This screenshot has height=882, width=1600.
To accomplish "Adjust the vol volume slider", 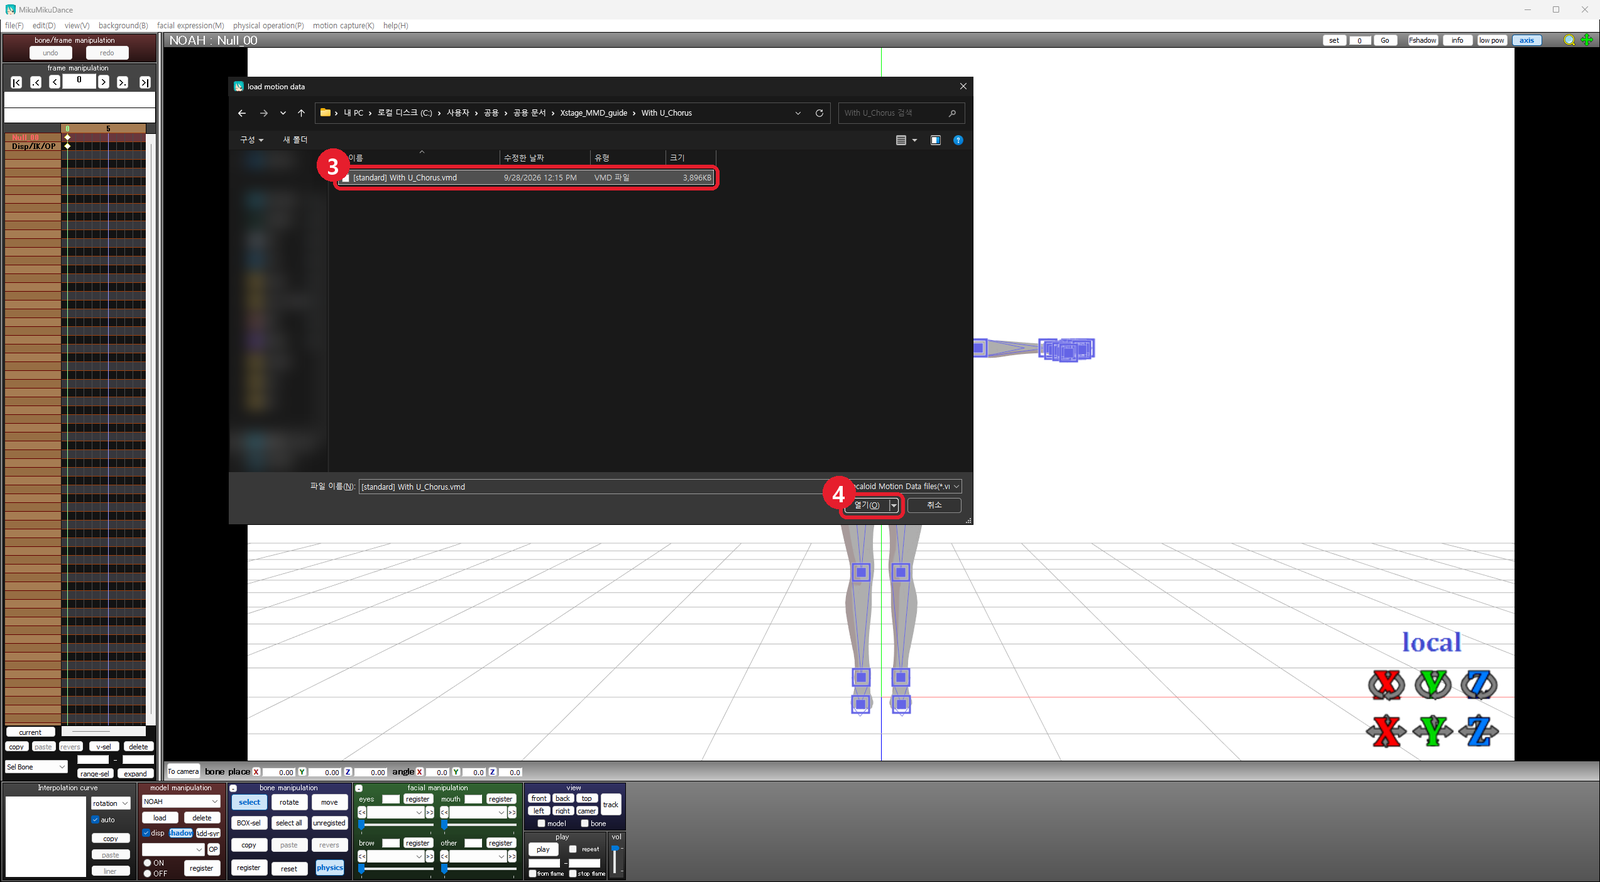I will point(616,859).
